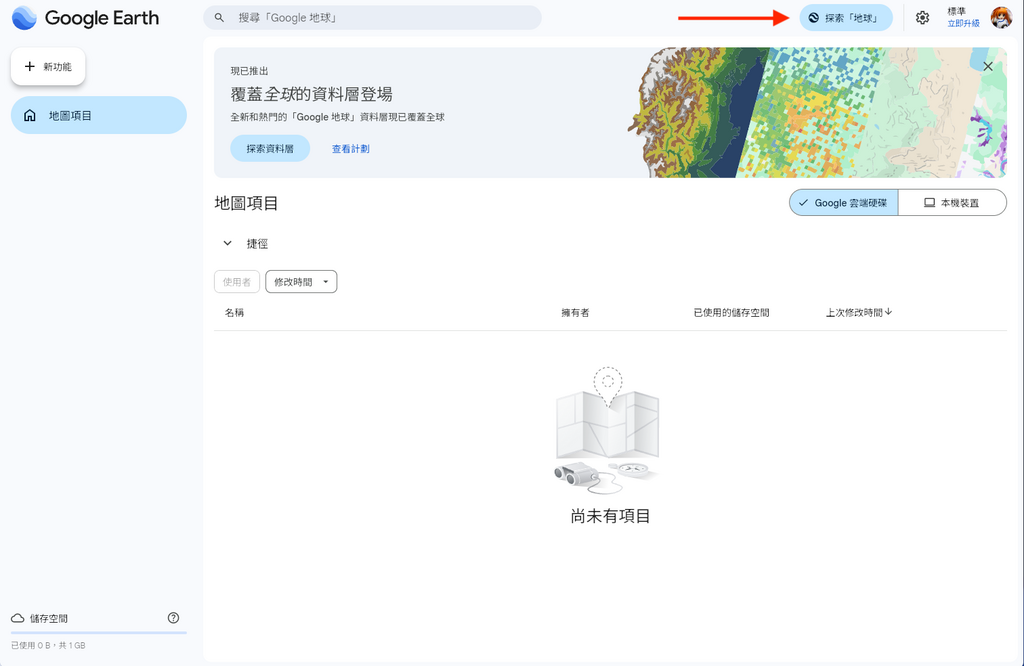Image resolution: width=1024 pixels, height=666 pixels.
Task: Open the user profile avatar
Action: tap(1000, 18)
